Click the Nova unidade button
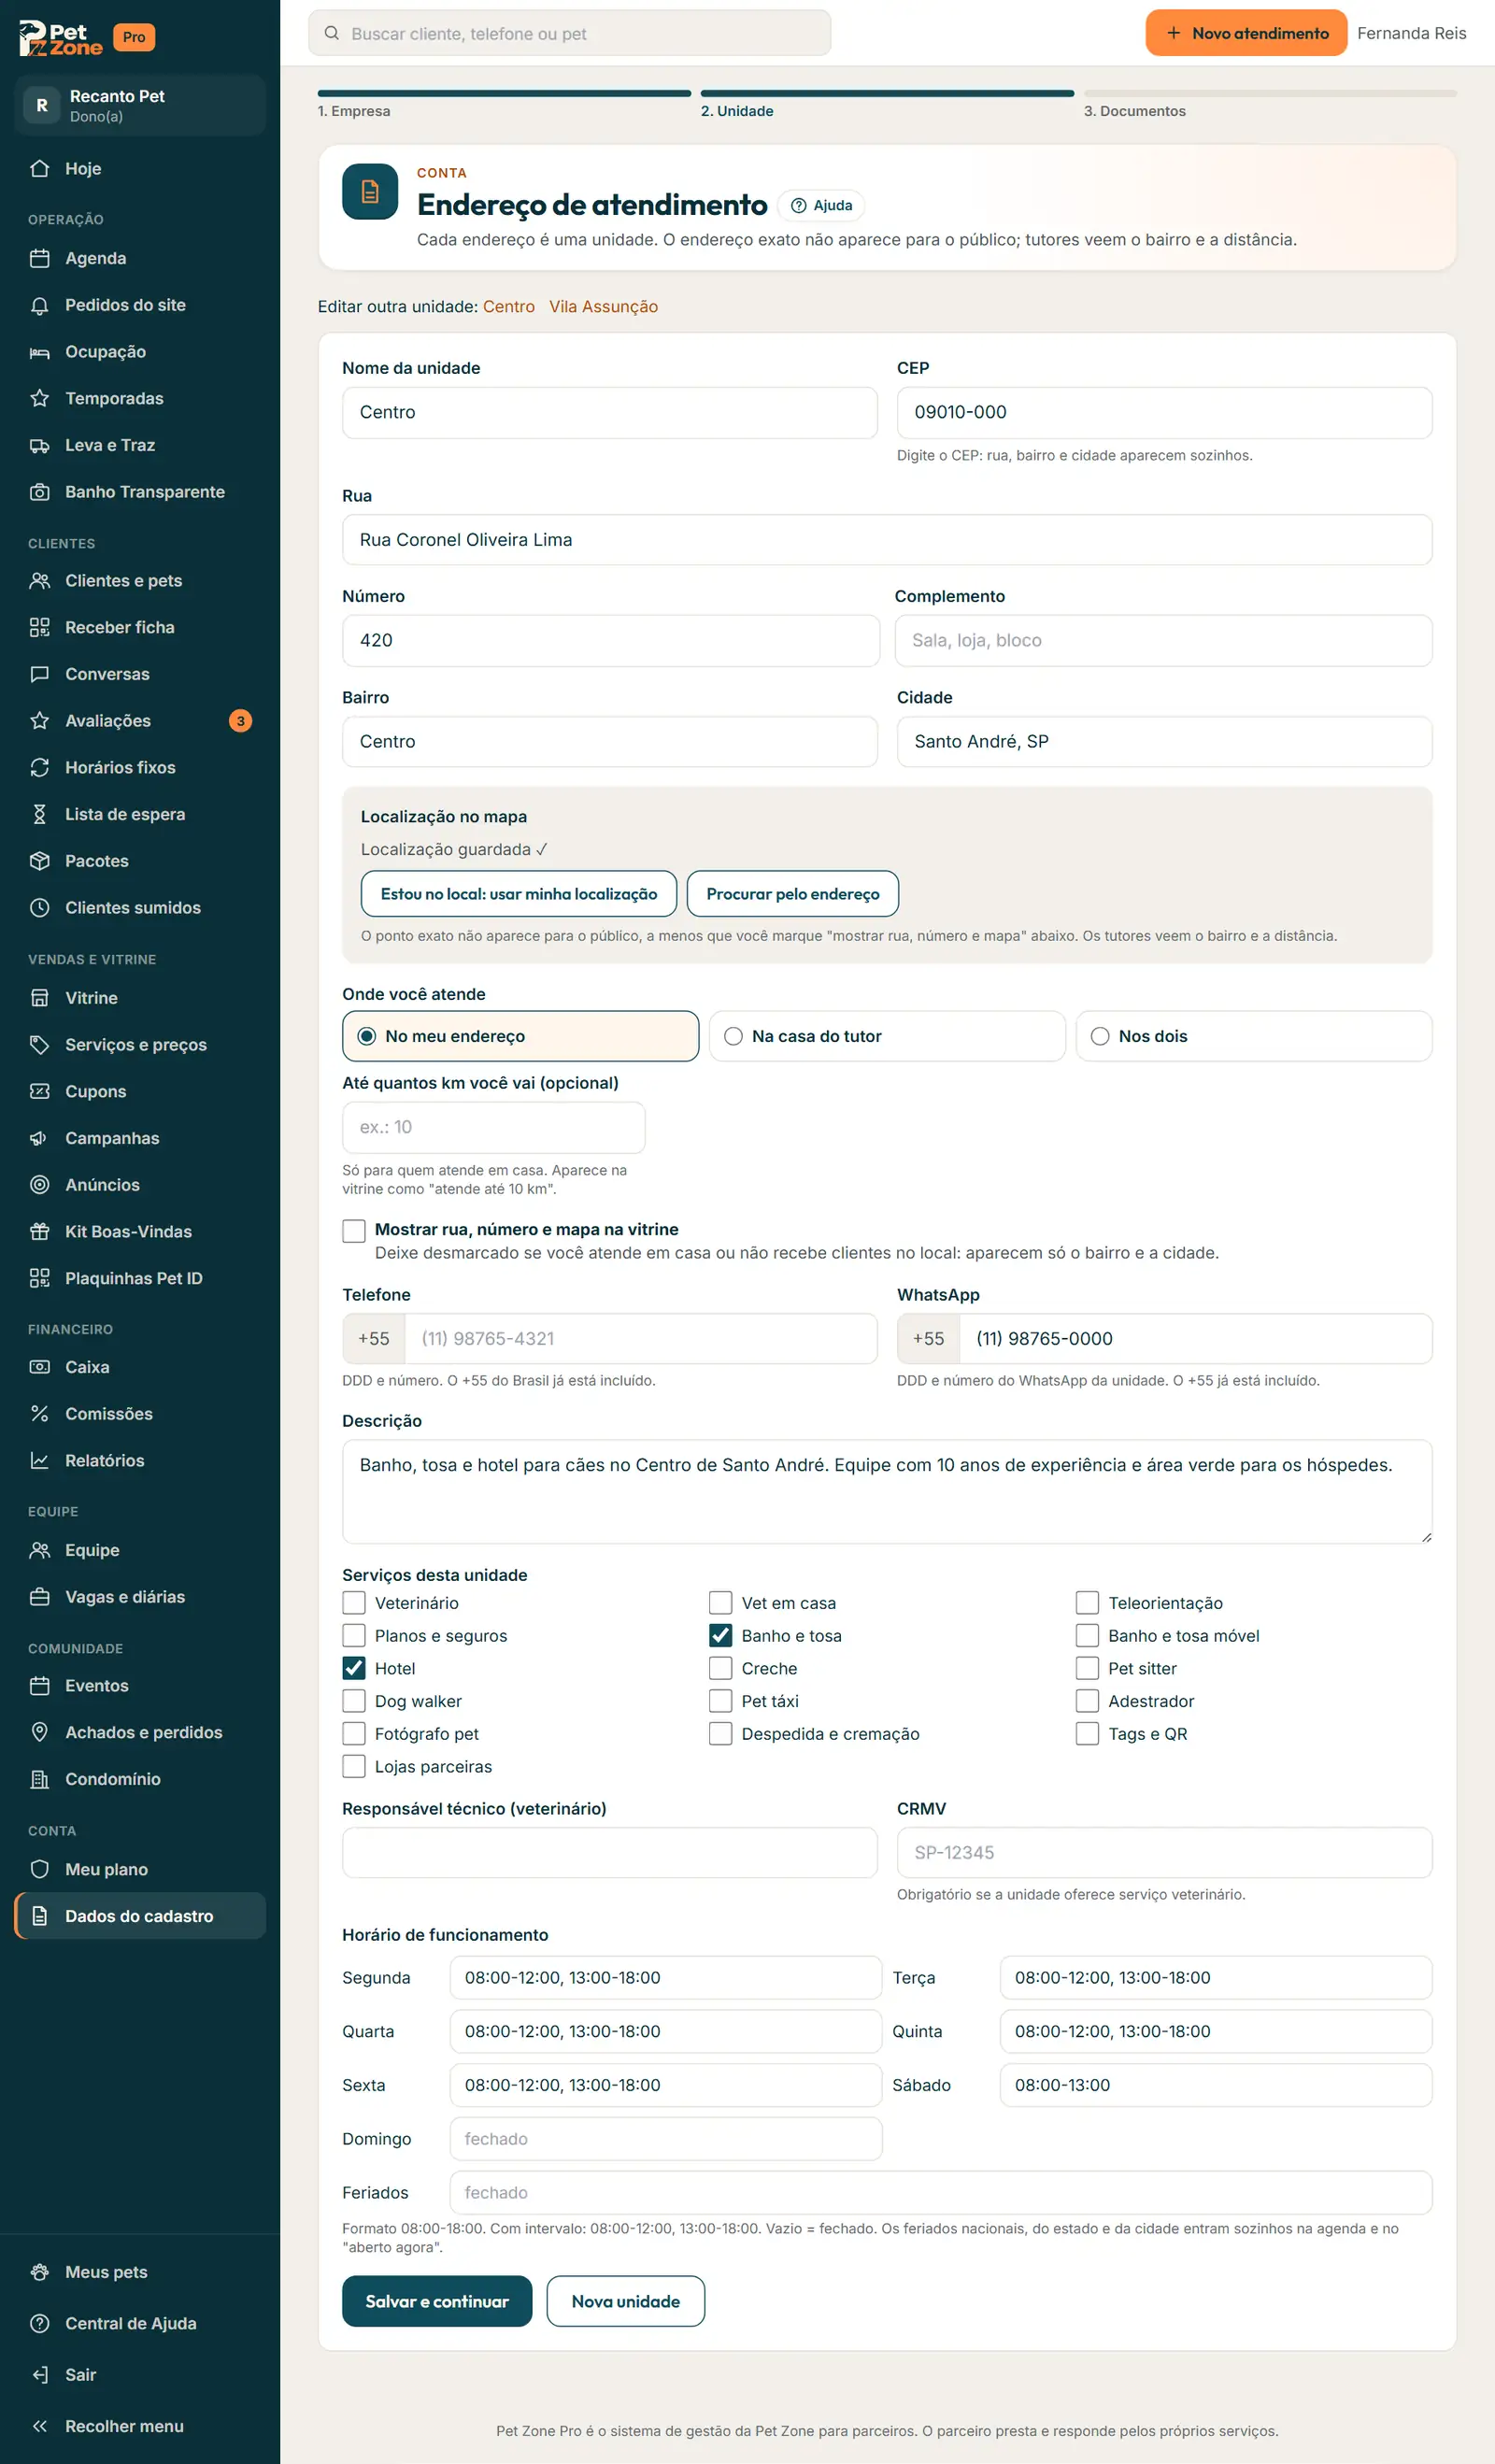This screenshot has width=1495, height=2464. pos(626,2301)
